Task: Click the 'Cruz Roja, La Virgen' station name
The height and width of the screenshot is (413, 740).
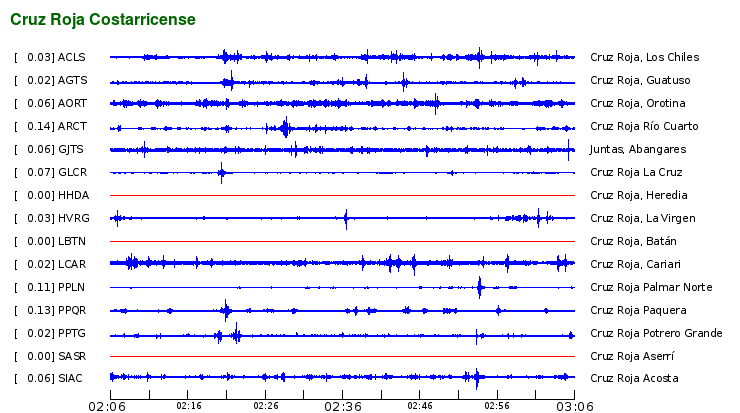Action: [x=643, y=219]
